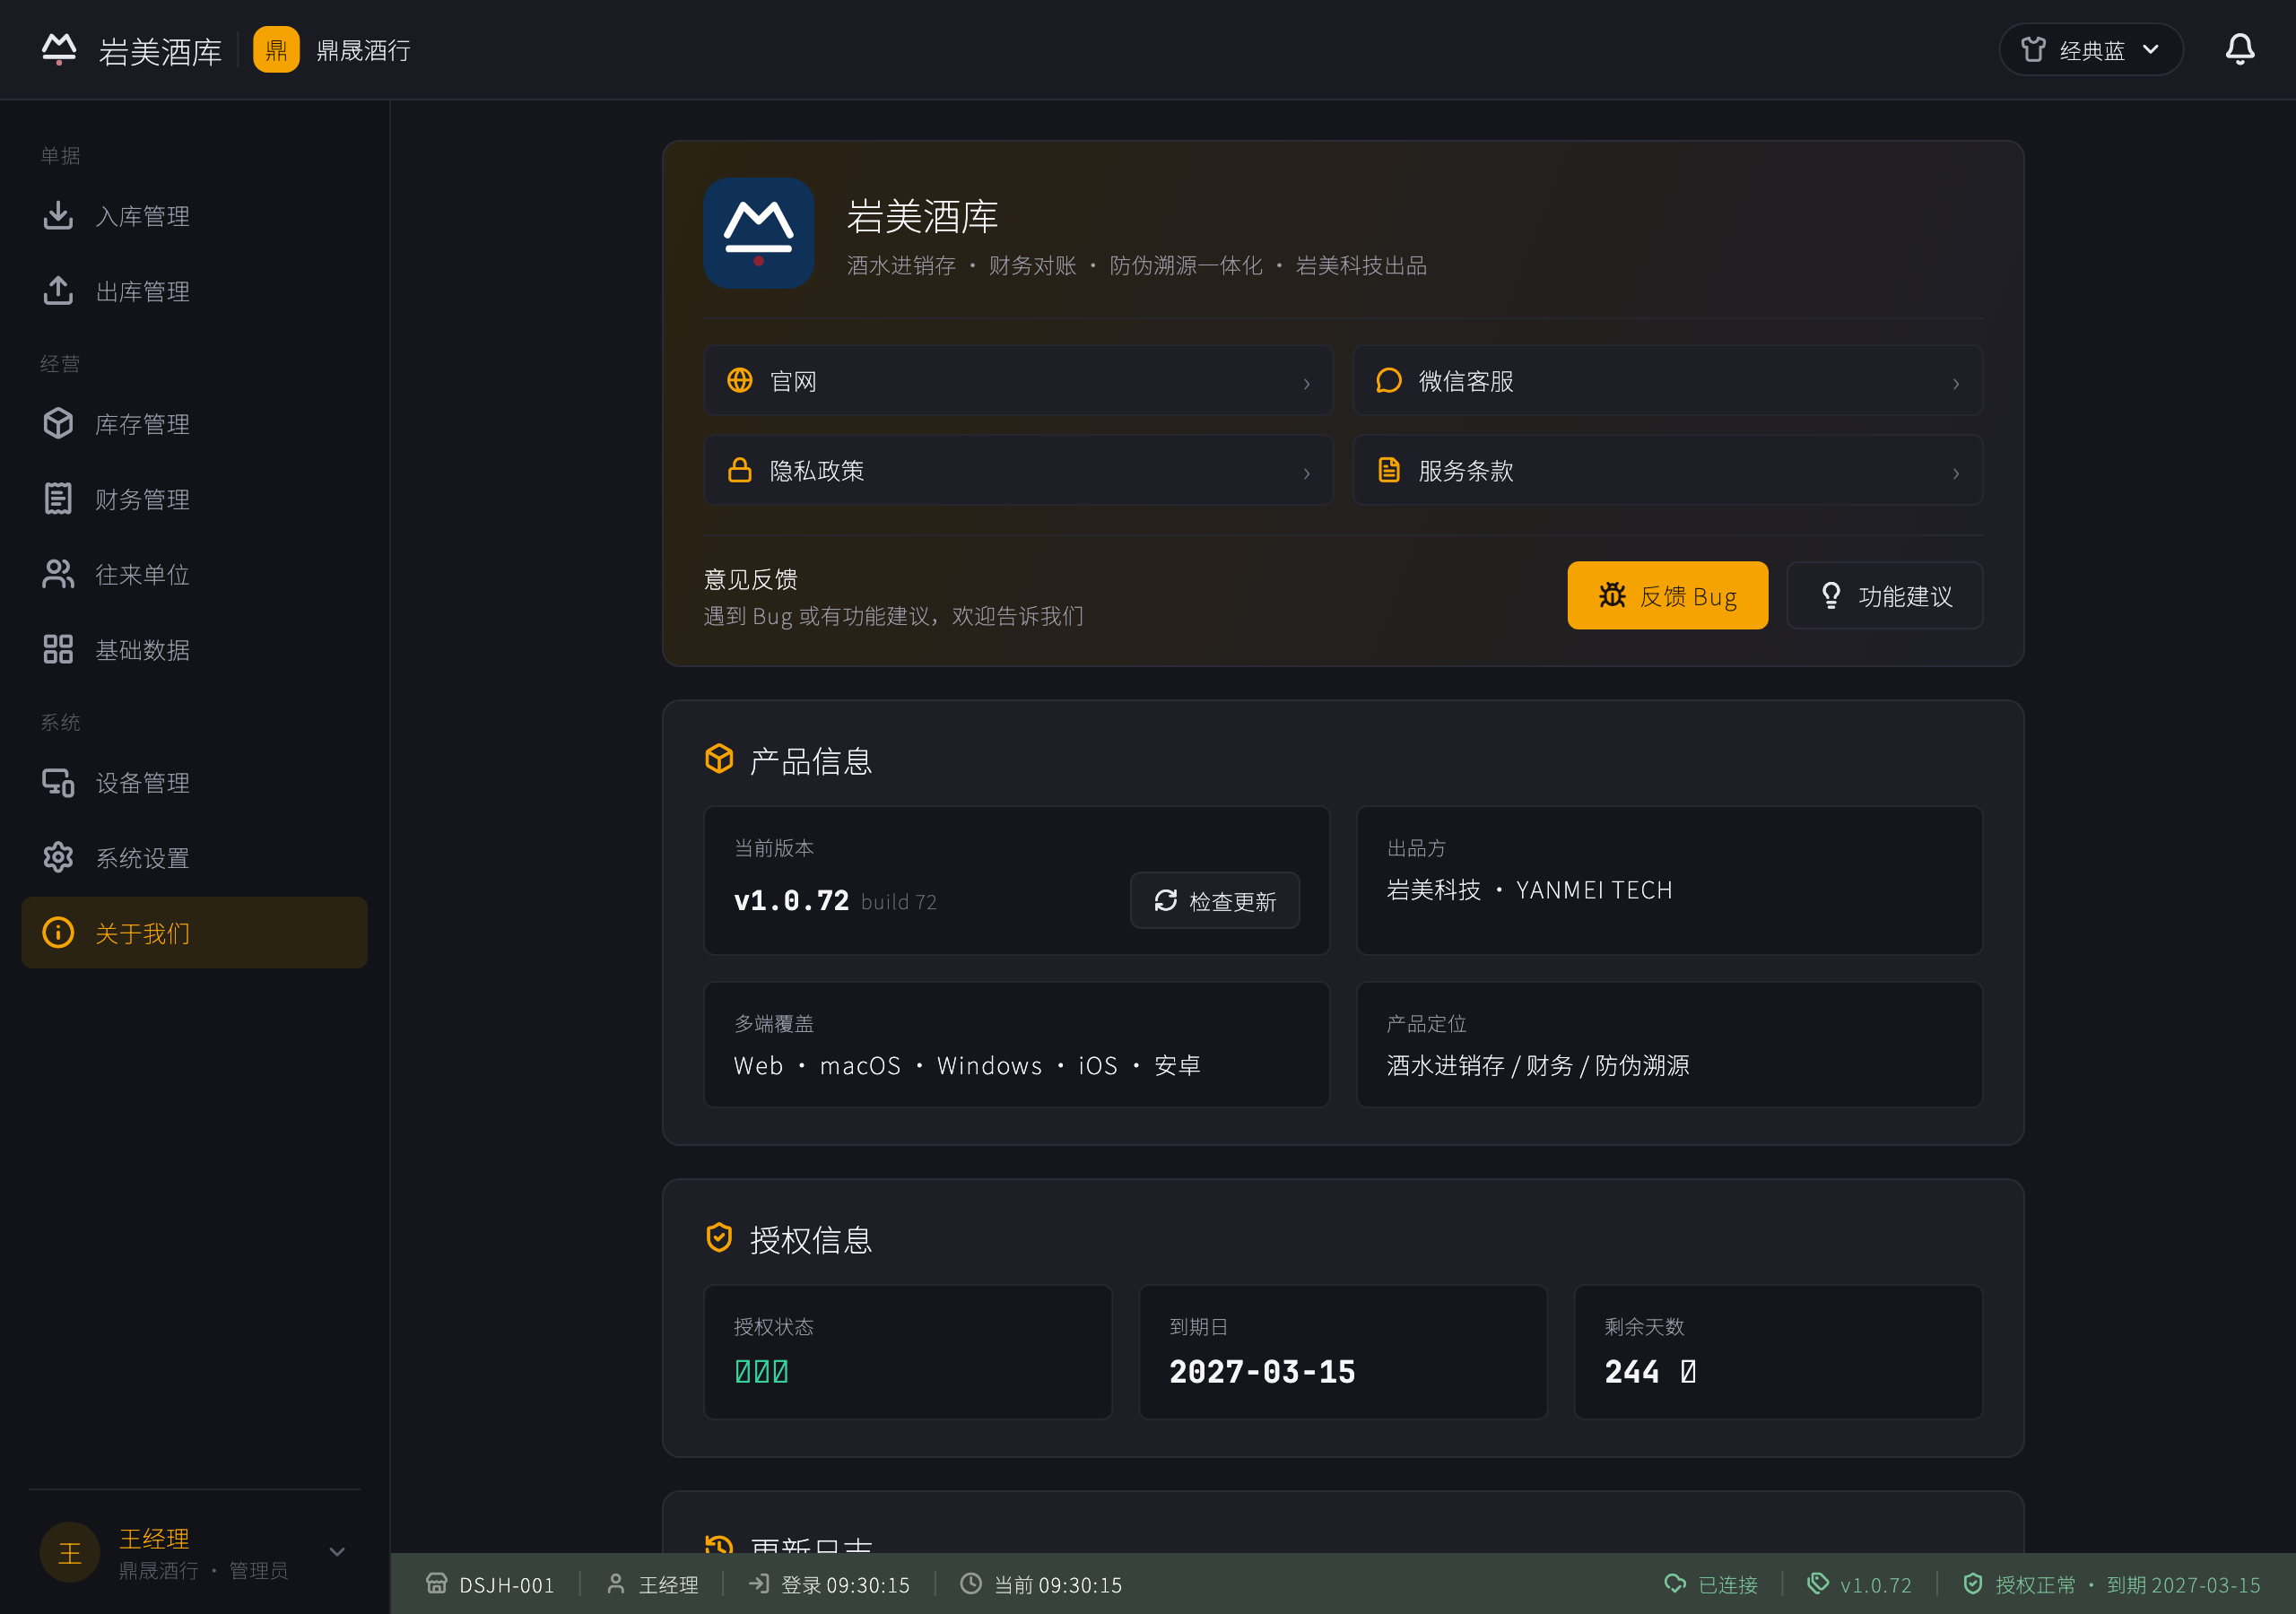Click the 王 user avatar
The width and height of the screenshot is (2296, 1614).
pos(69,1552)
